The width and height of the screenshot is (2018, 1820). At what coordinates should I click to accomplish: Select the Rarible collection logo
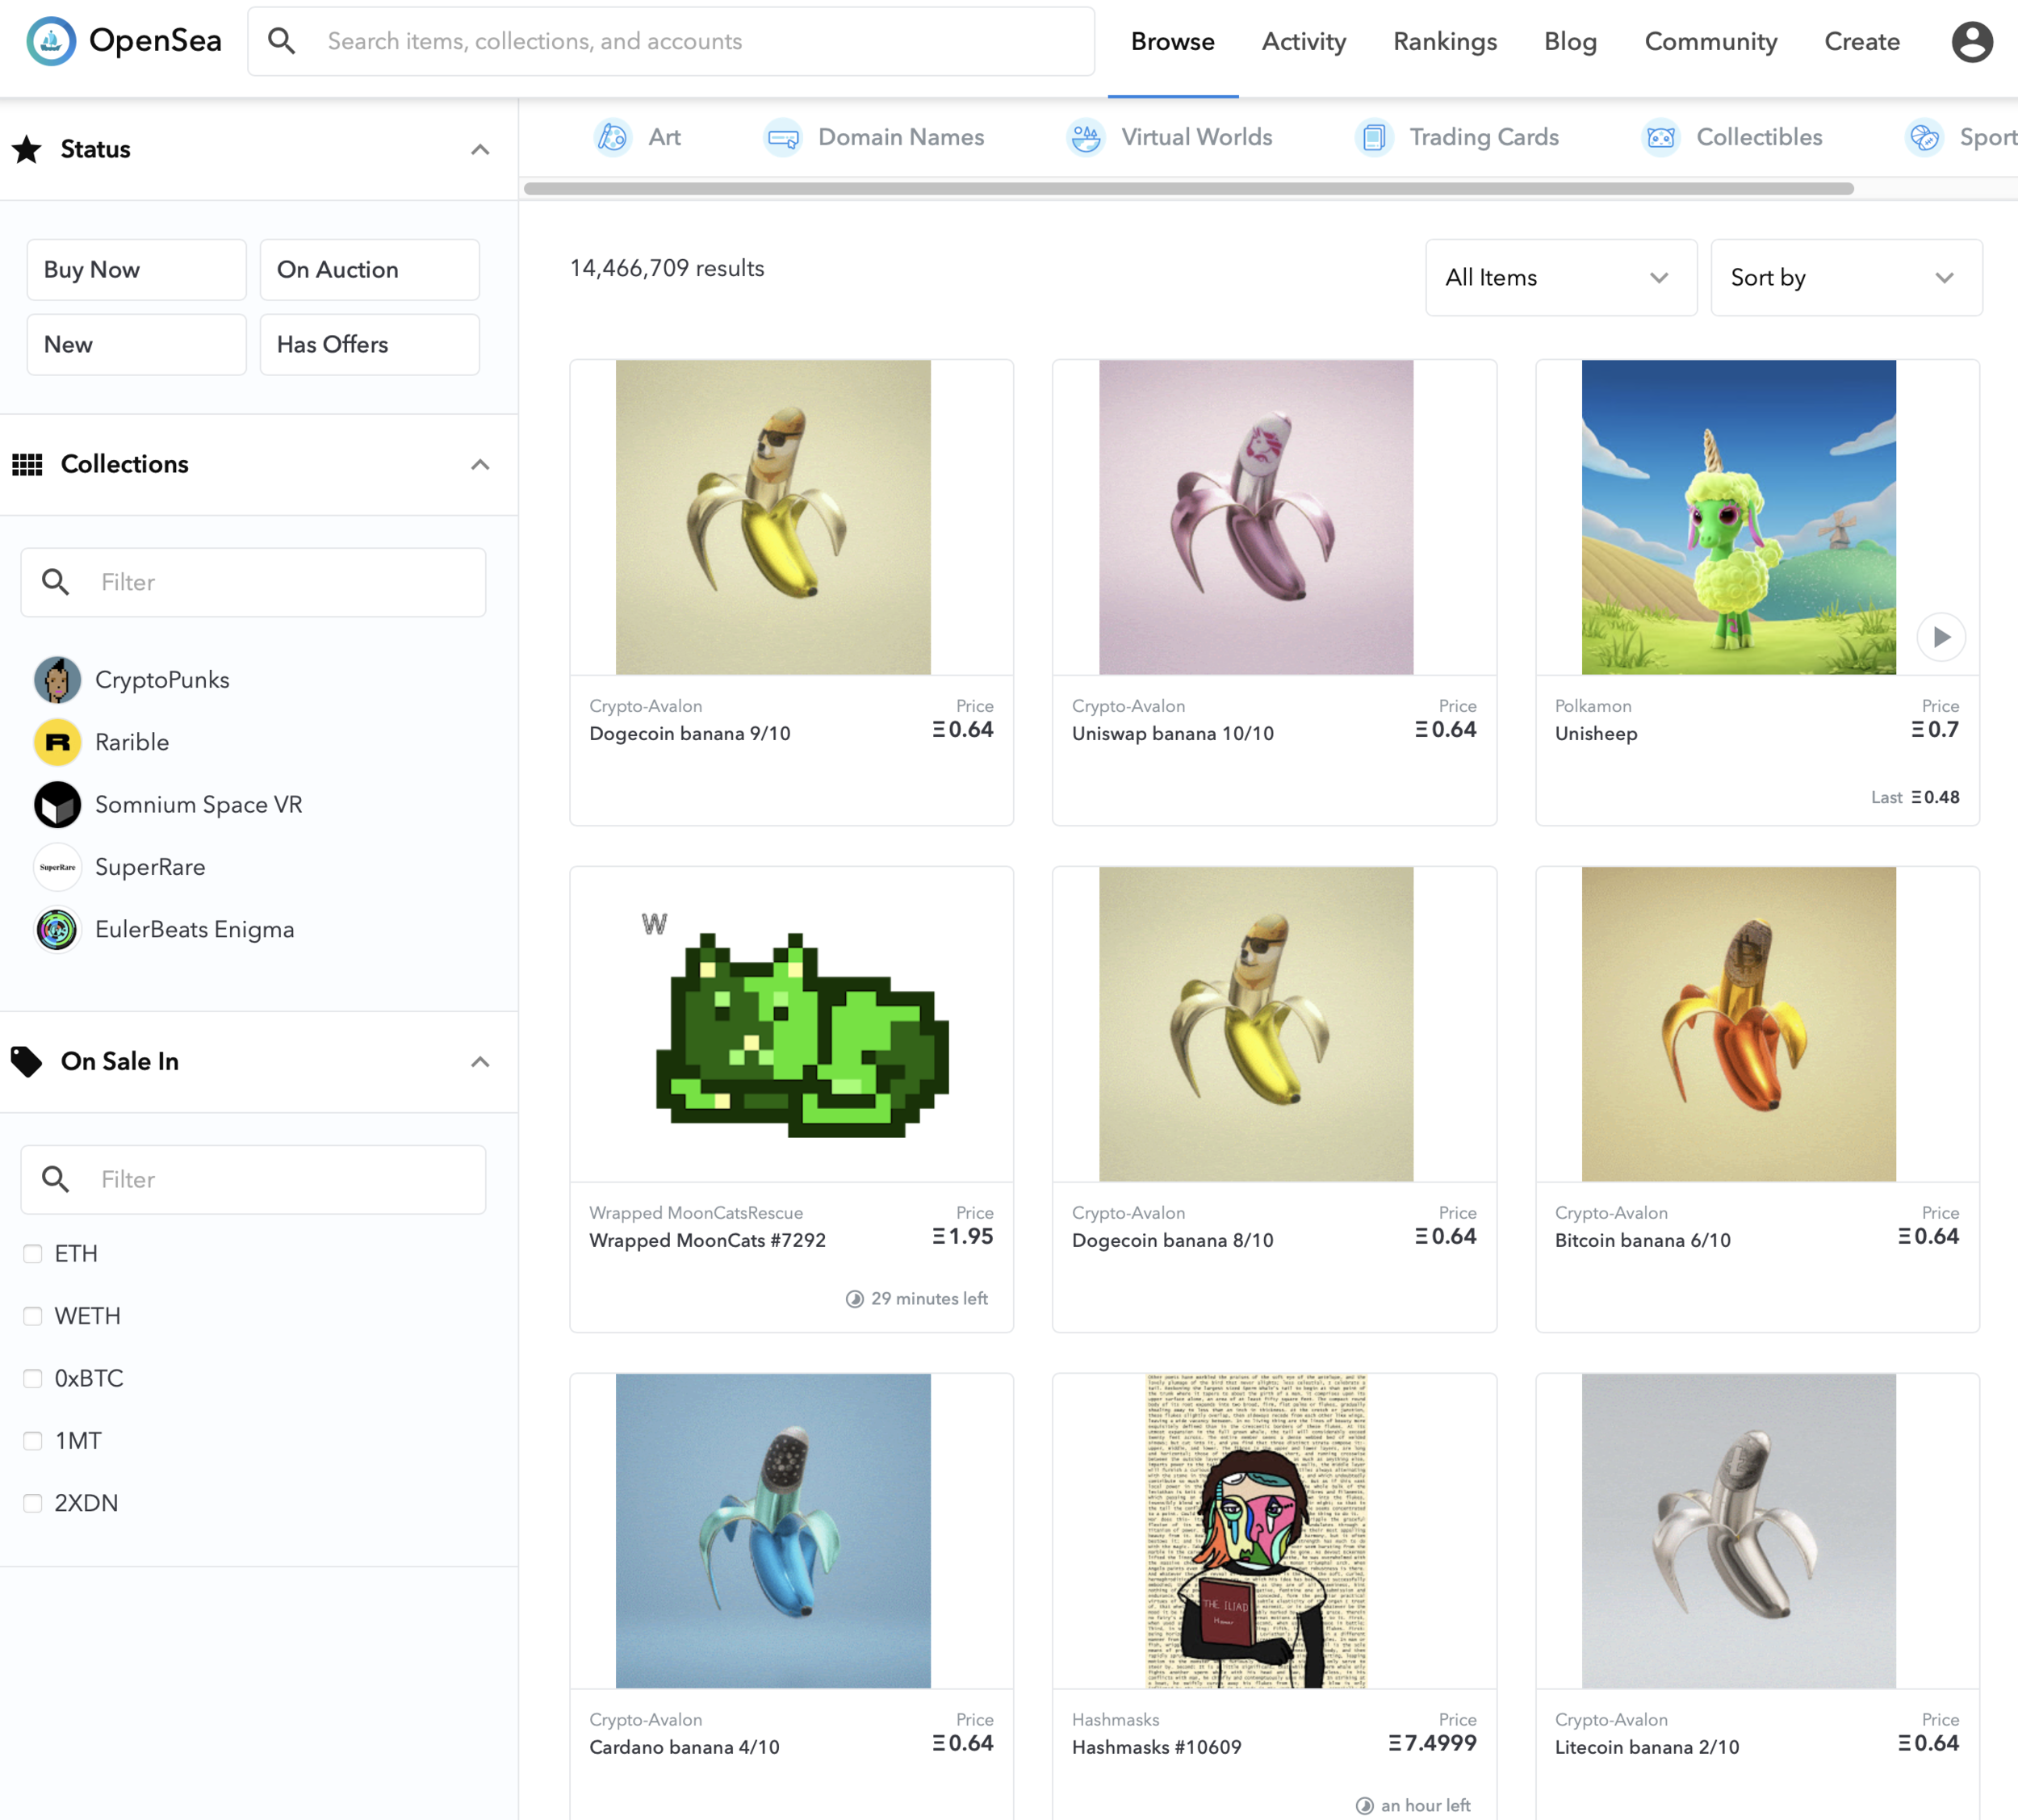[x=57, y=742]
